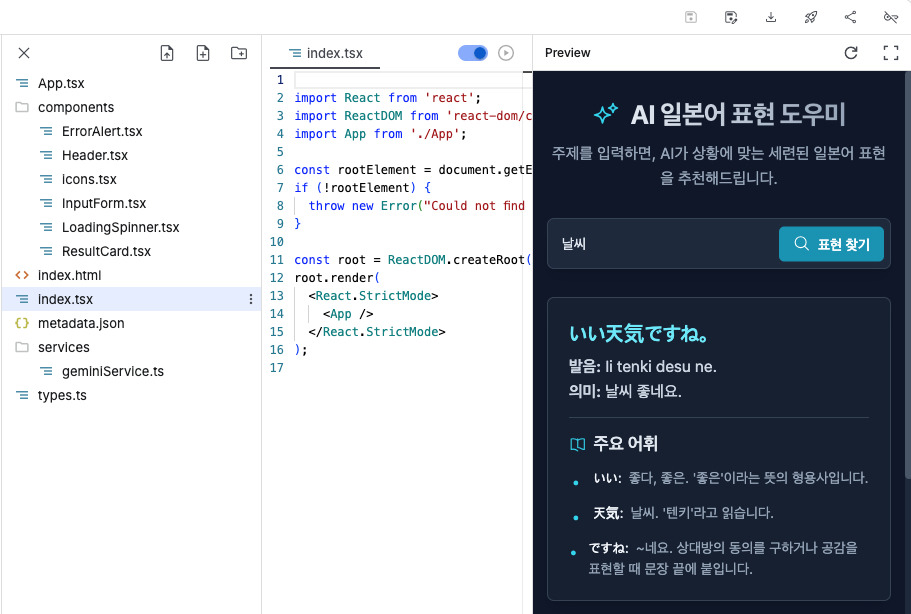Click the 표현 찾기 search button
Viewport: 911px width, 614px height.
[831, 244]
